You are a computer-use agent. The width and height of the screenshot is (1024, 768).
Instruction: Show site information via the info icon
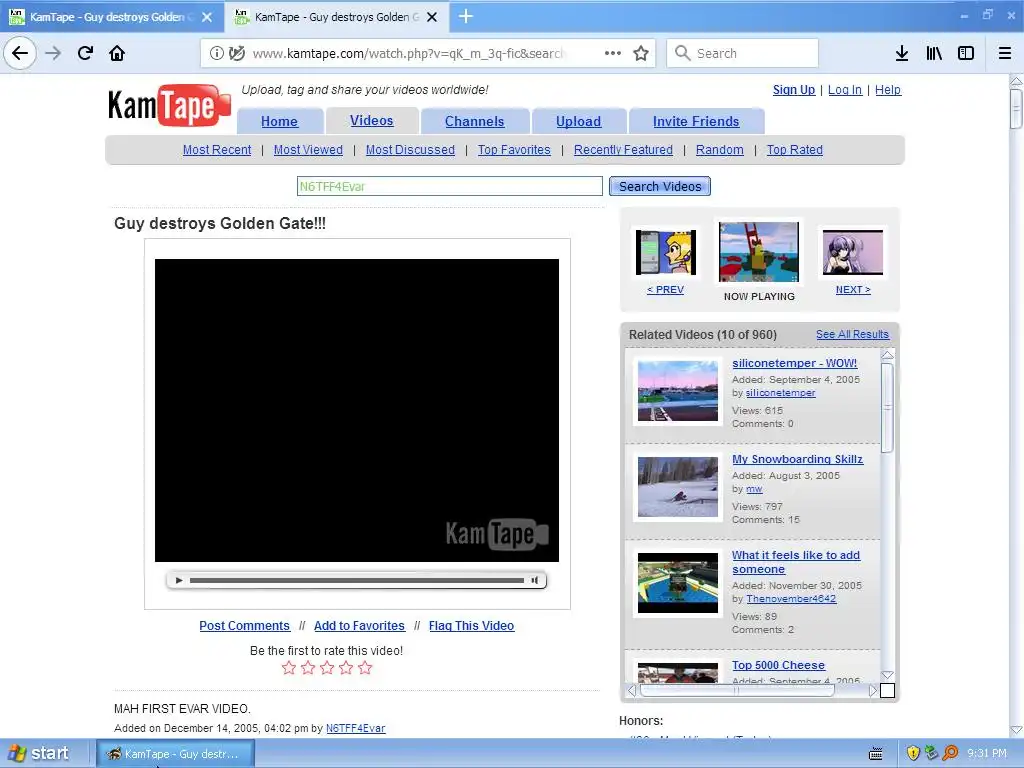pos(216,53)
